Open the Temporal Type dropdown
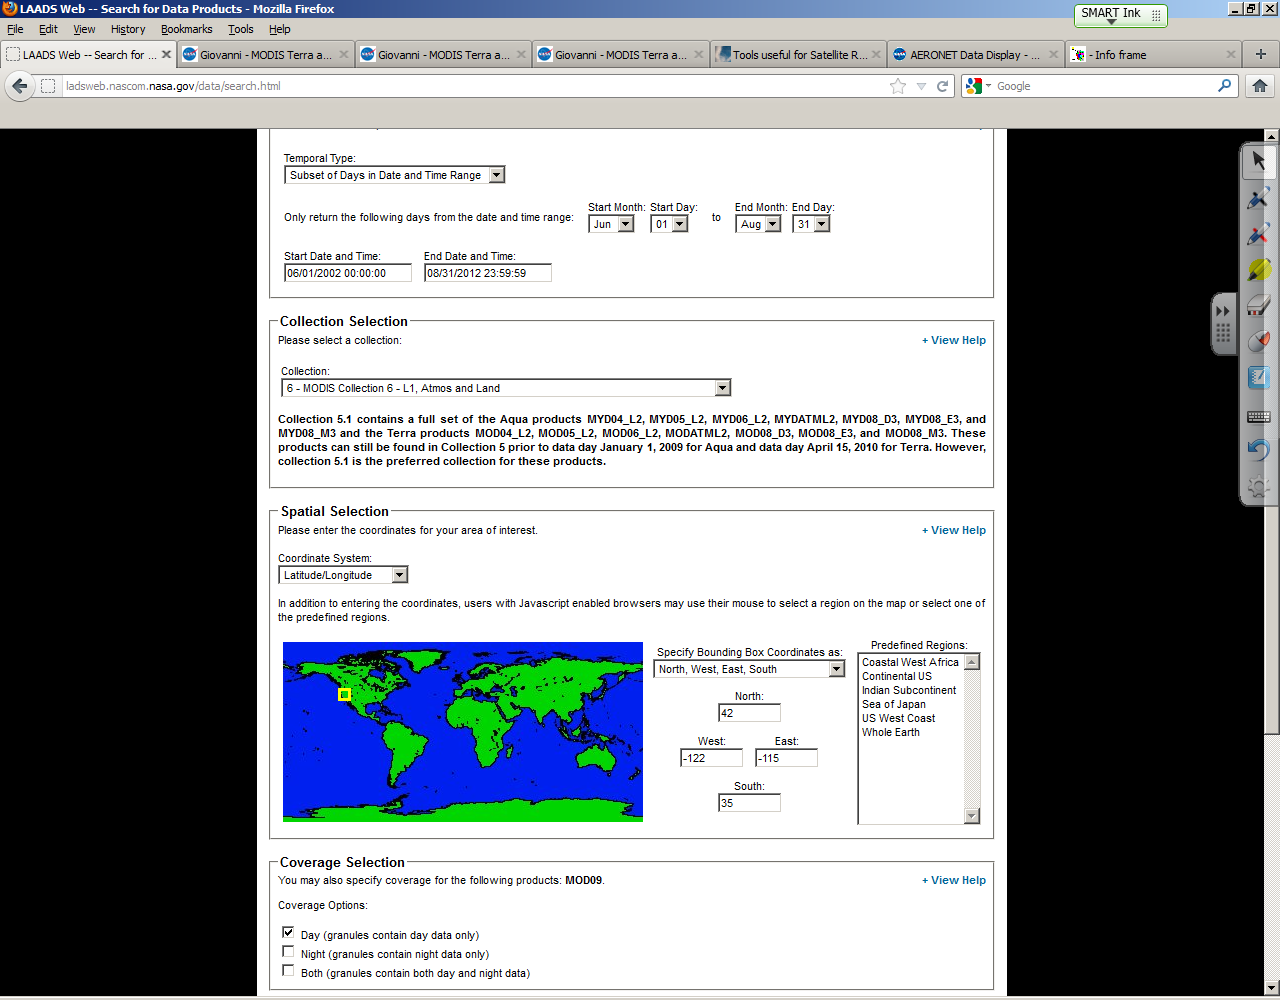The height and width of the screenshot is (1000, 1280). pos(394,175)
